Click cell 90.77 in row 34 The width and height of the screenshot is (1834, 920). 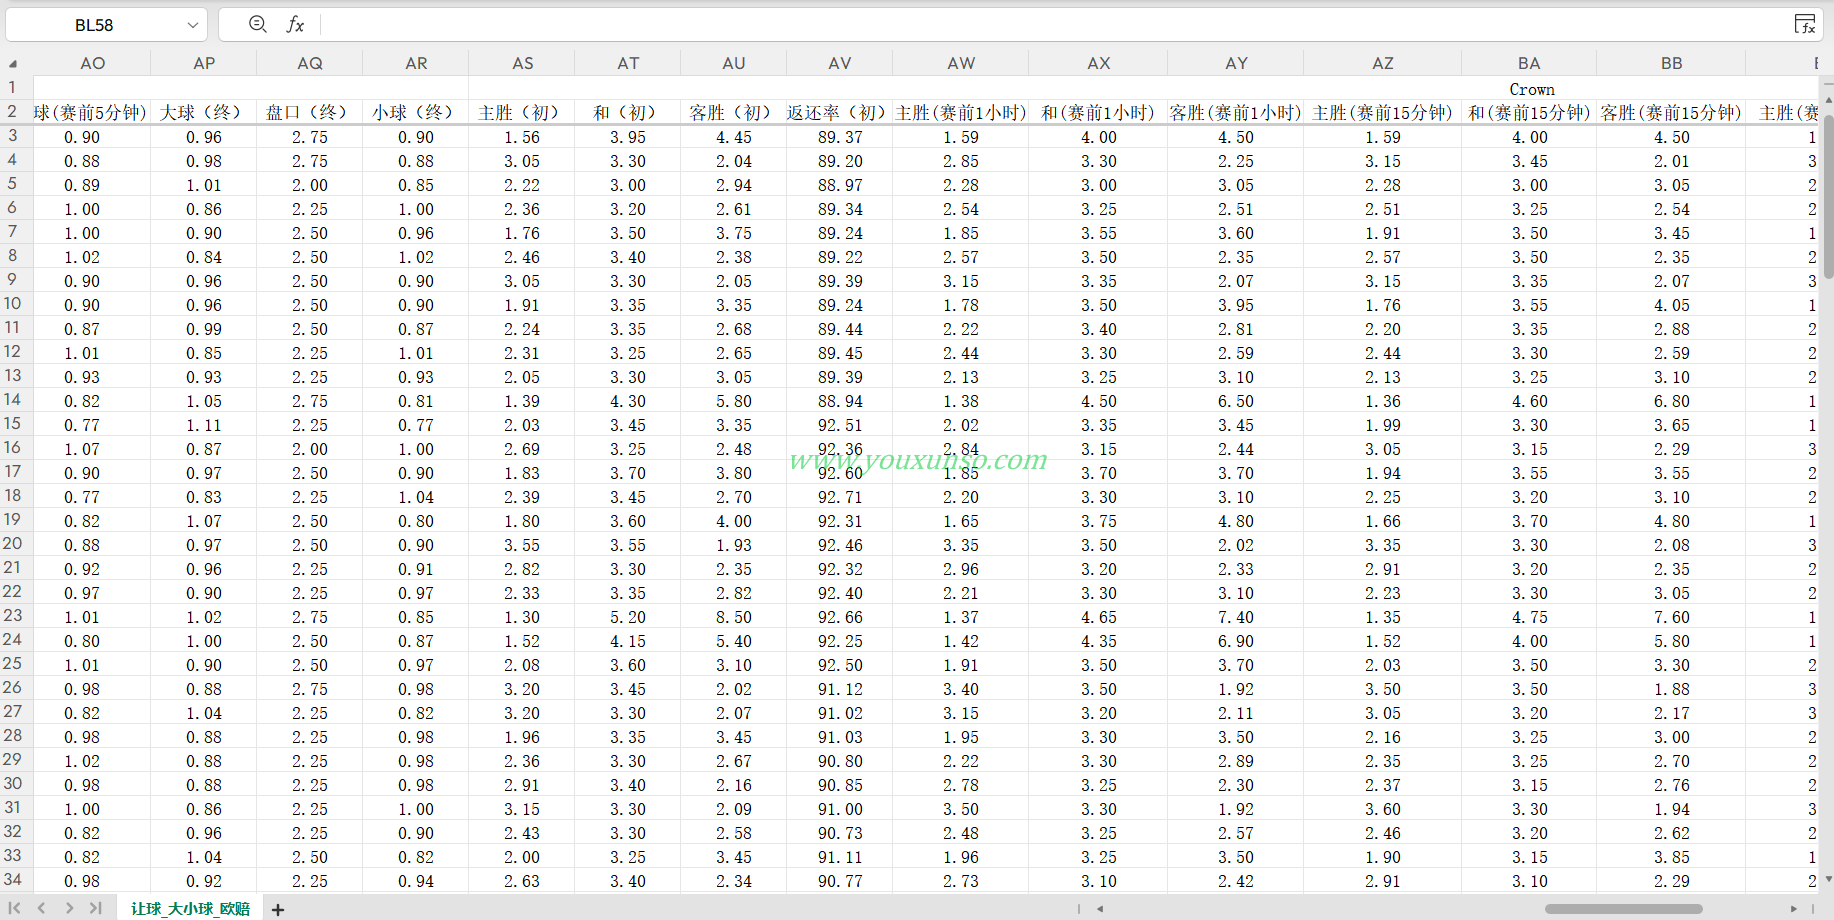pos(840,881)
